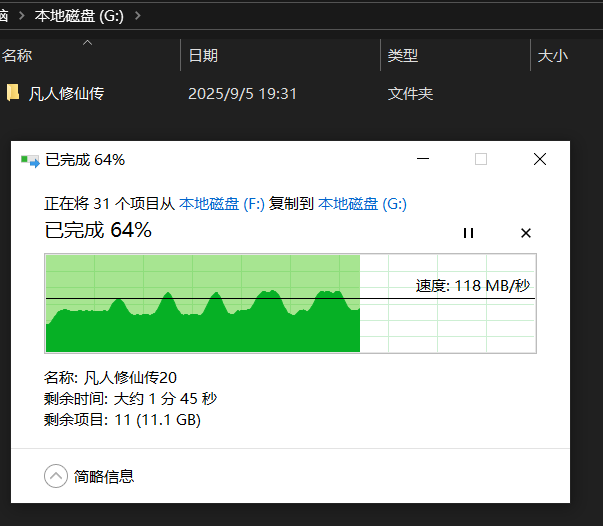The image size is (603, 526).
Task: Expand the chevron before 本地磁盘 (G:) breadcrumb
Action: (x=21, y=16)
